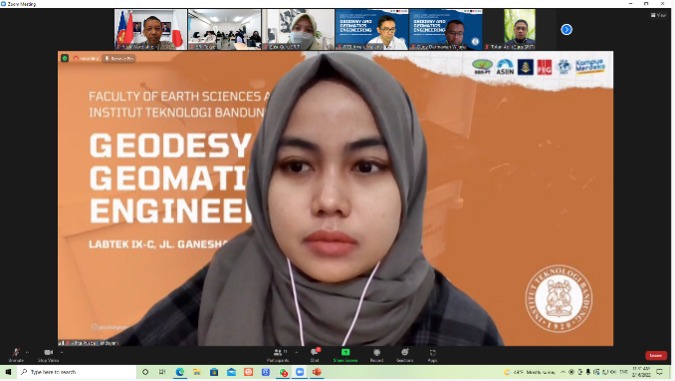This screenshot has height=381, width=675.
Task: Open the Chat icon with unread badge
Action: 315,355
